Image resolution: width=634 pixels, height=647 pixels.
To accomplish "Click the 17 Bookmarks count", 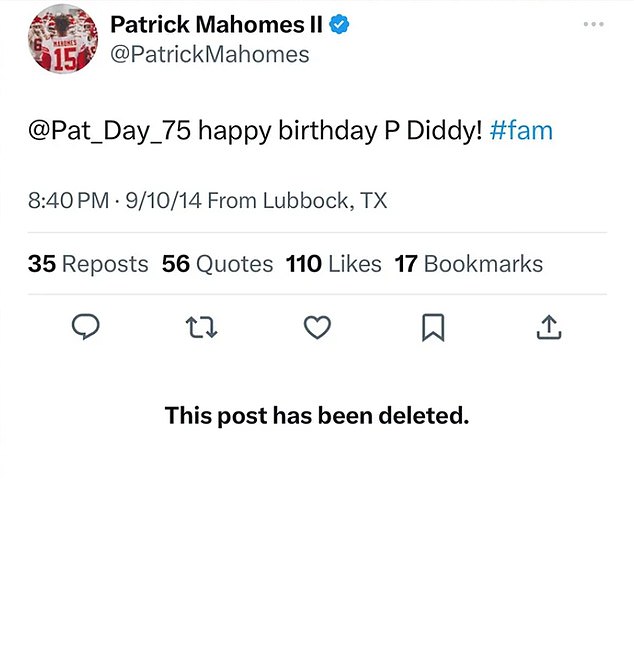I will 469,264.
